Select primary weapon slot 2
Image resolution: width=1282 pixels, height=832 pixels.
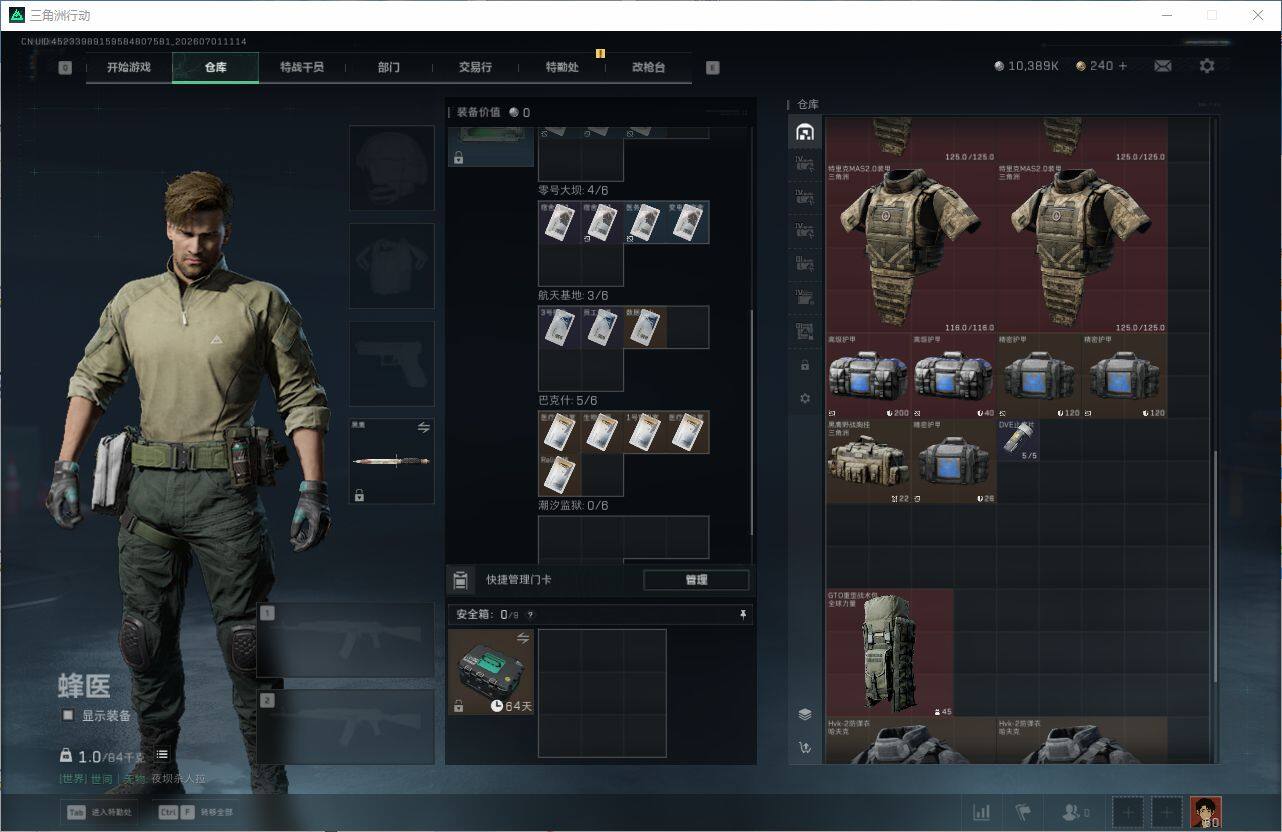coord(345,727)
